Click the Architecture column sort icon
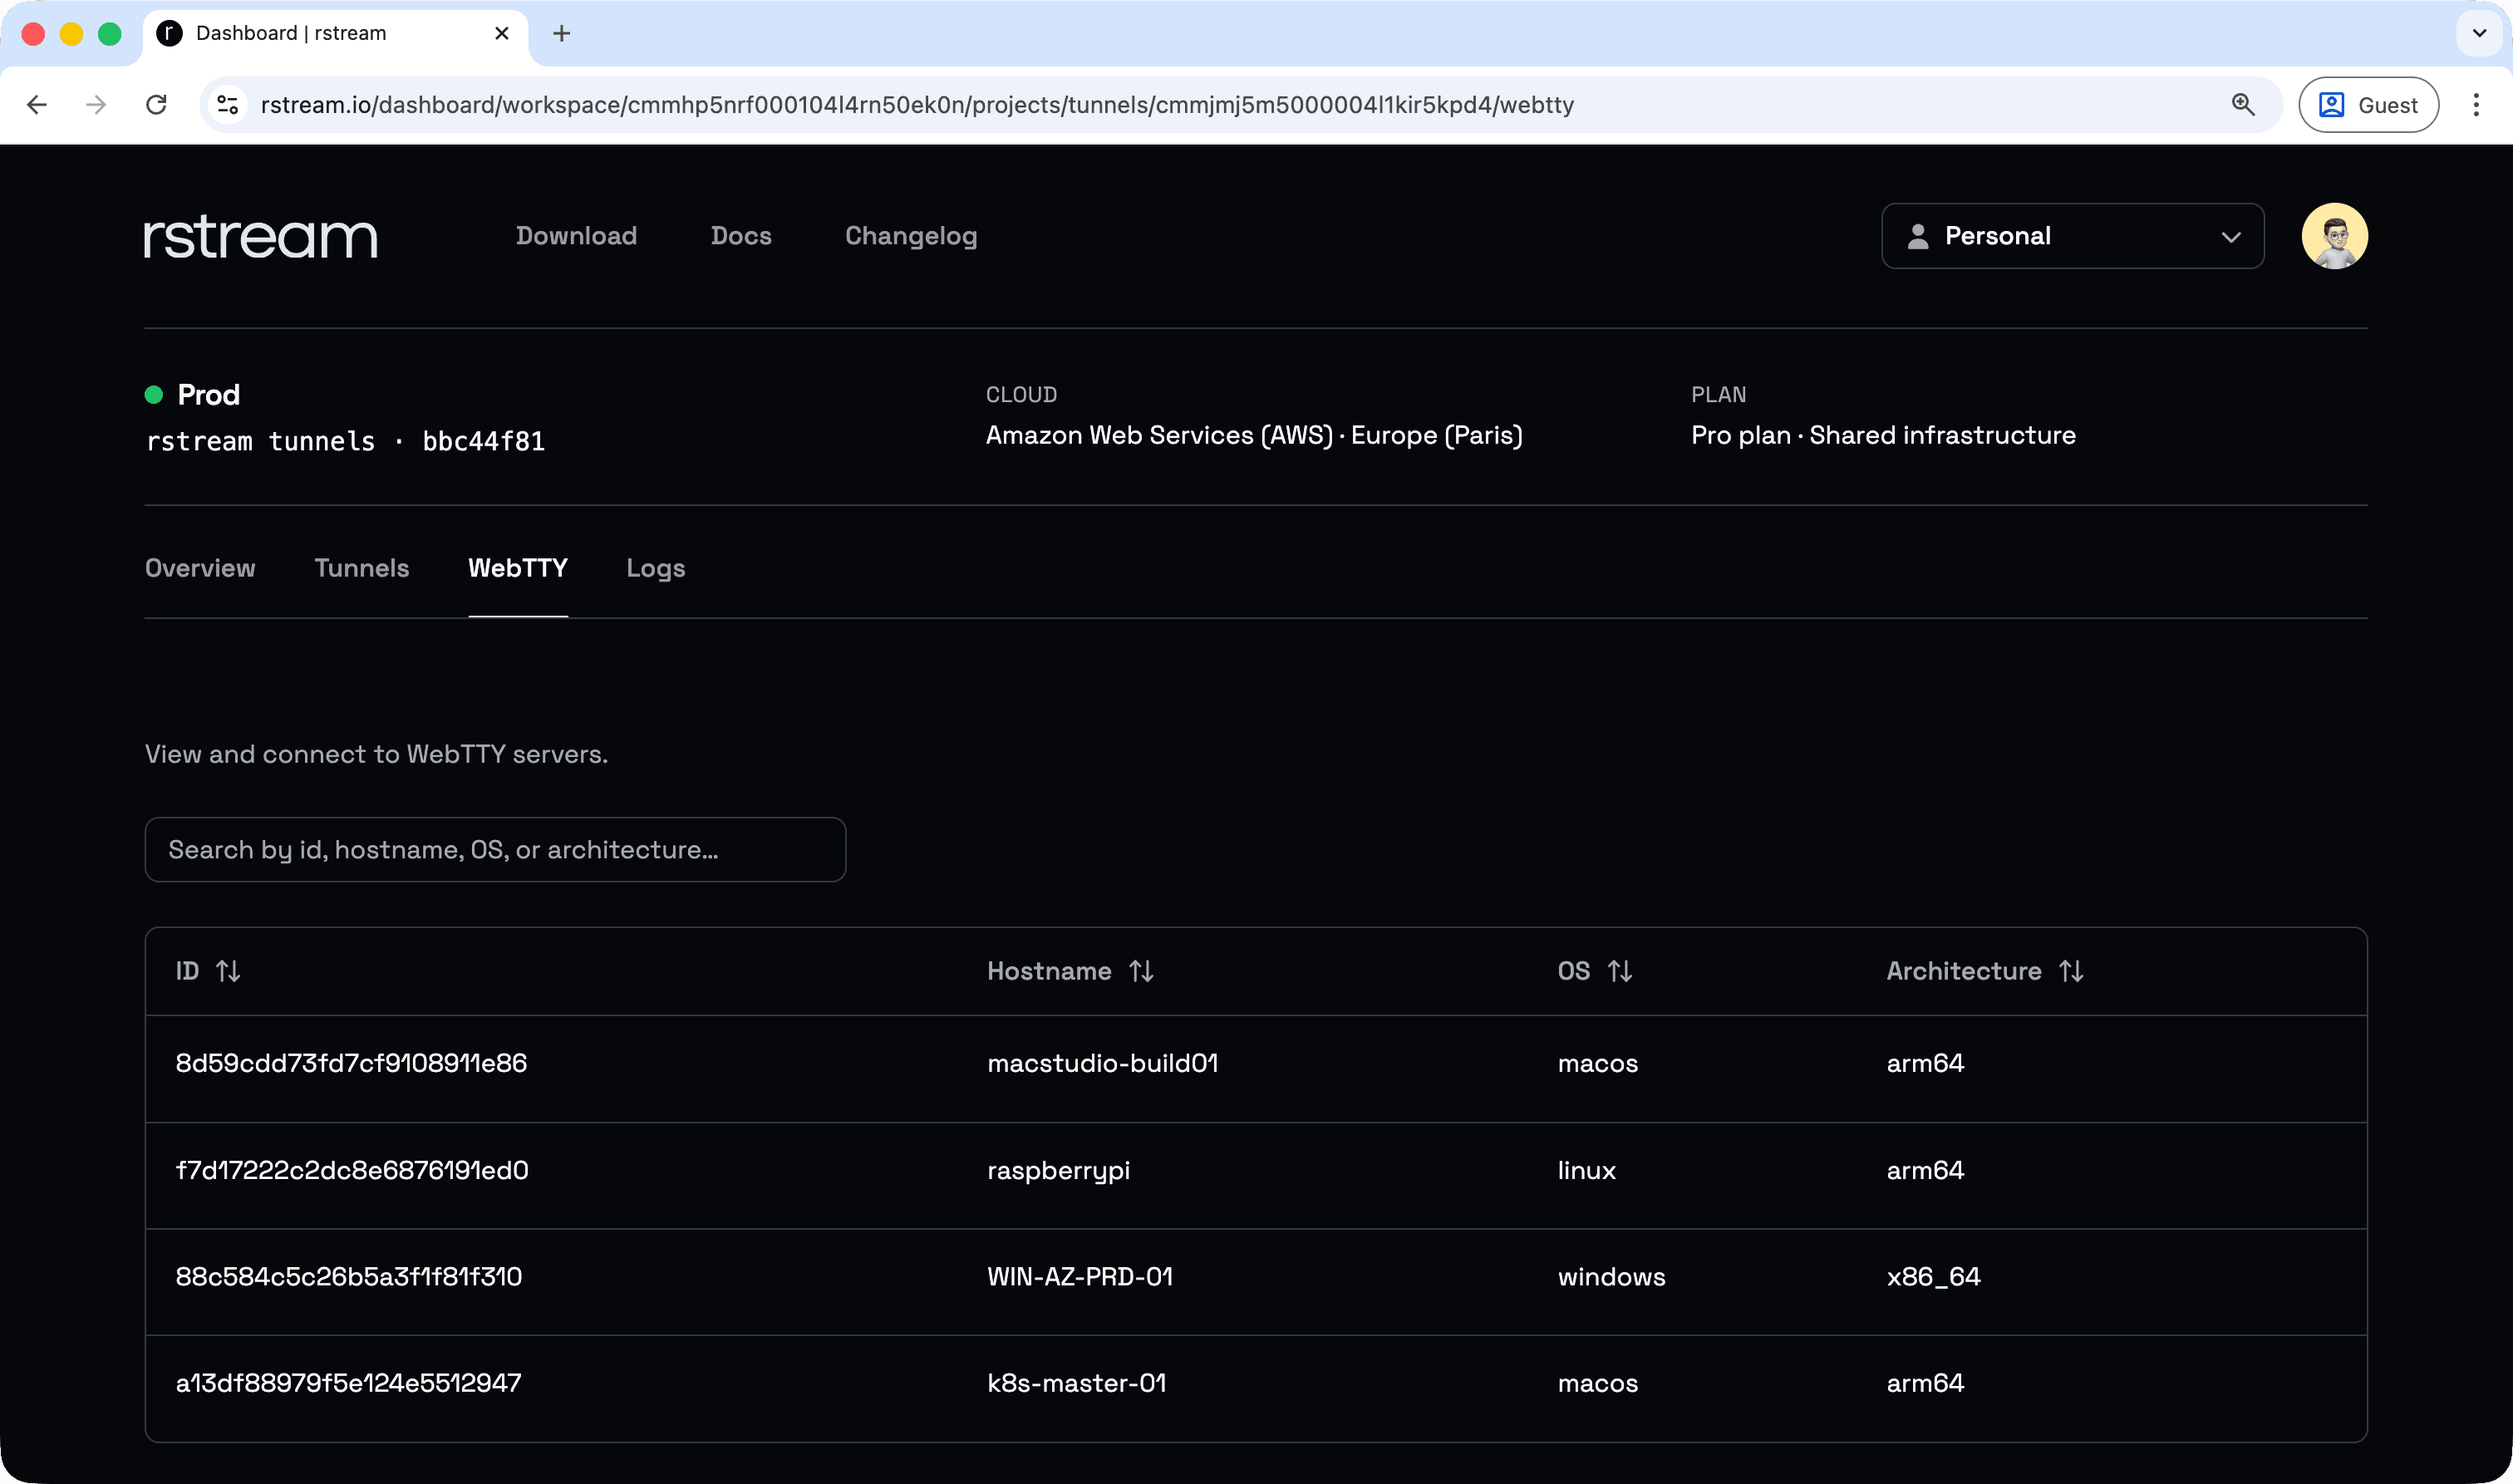Screen dimensions: 2513x1484 pyautogui.click(x=2072, y=971)
